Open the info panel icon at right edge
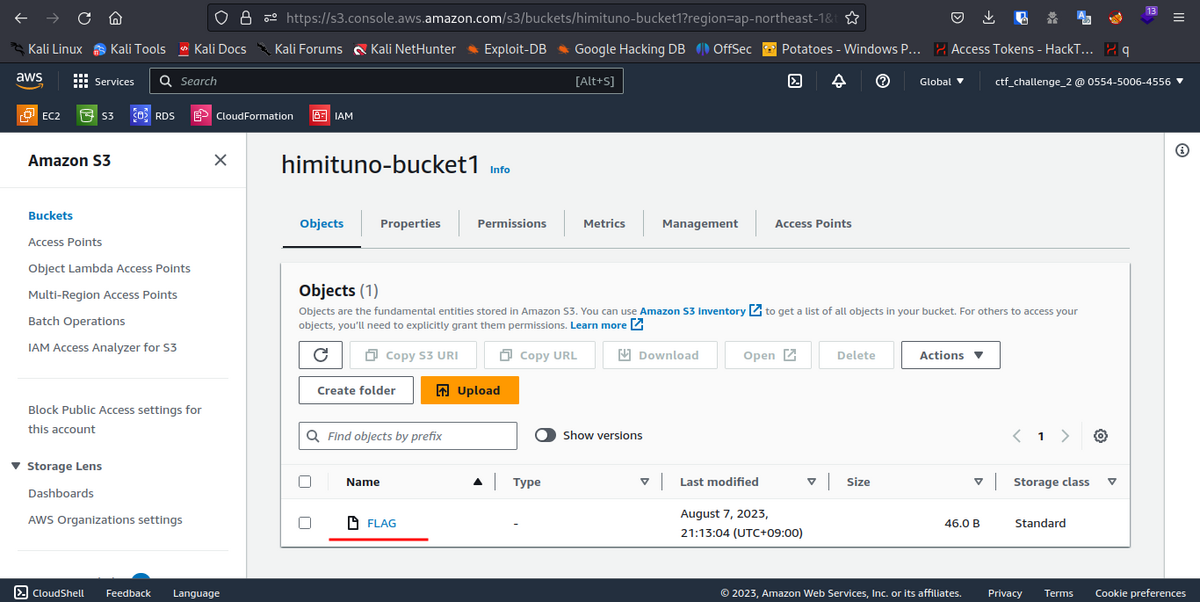 tap(1182, 151)
